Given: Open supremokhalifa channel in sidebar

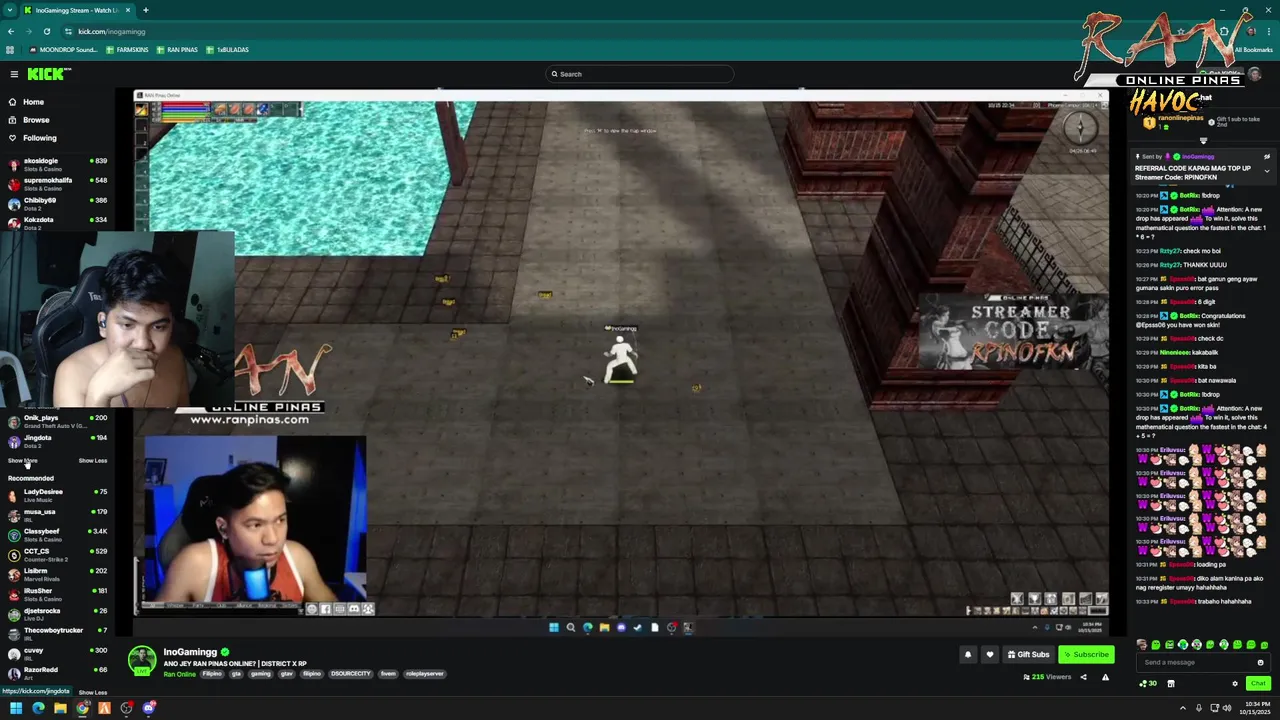Looking at the screenshot, I should pyautogui.click(x=57, y=183).
